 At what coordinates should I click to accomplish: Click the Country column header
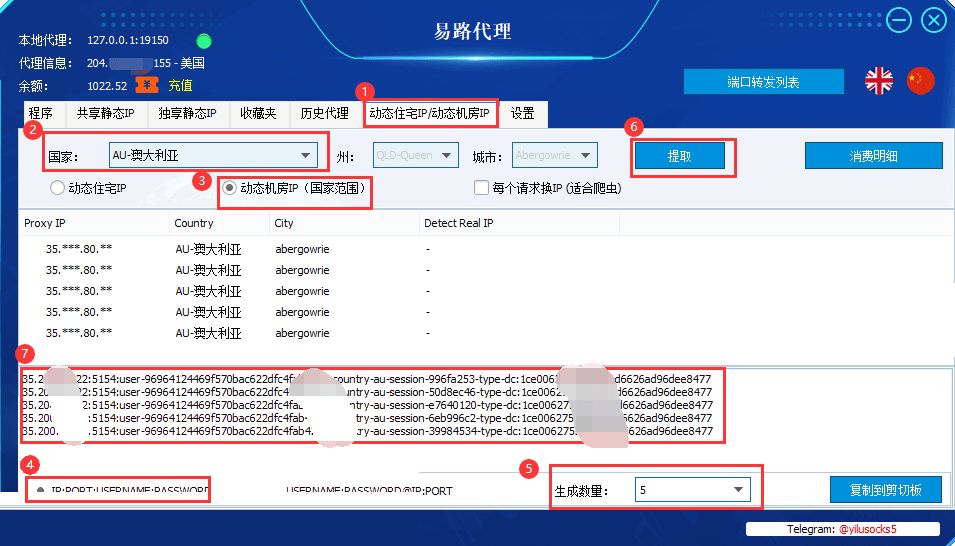pos(219,223)
